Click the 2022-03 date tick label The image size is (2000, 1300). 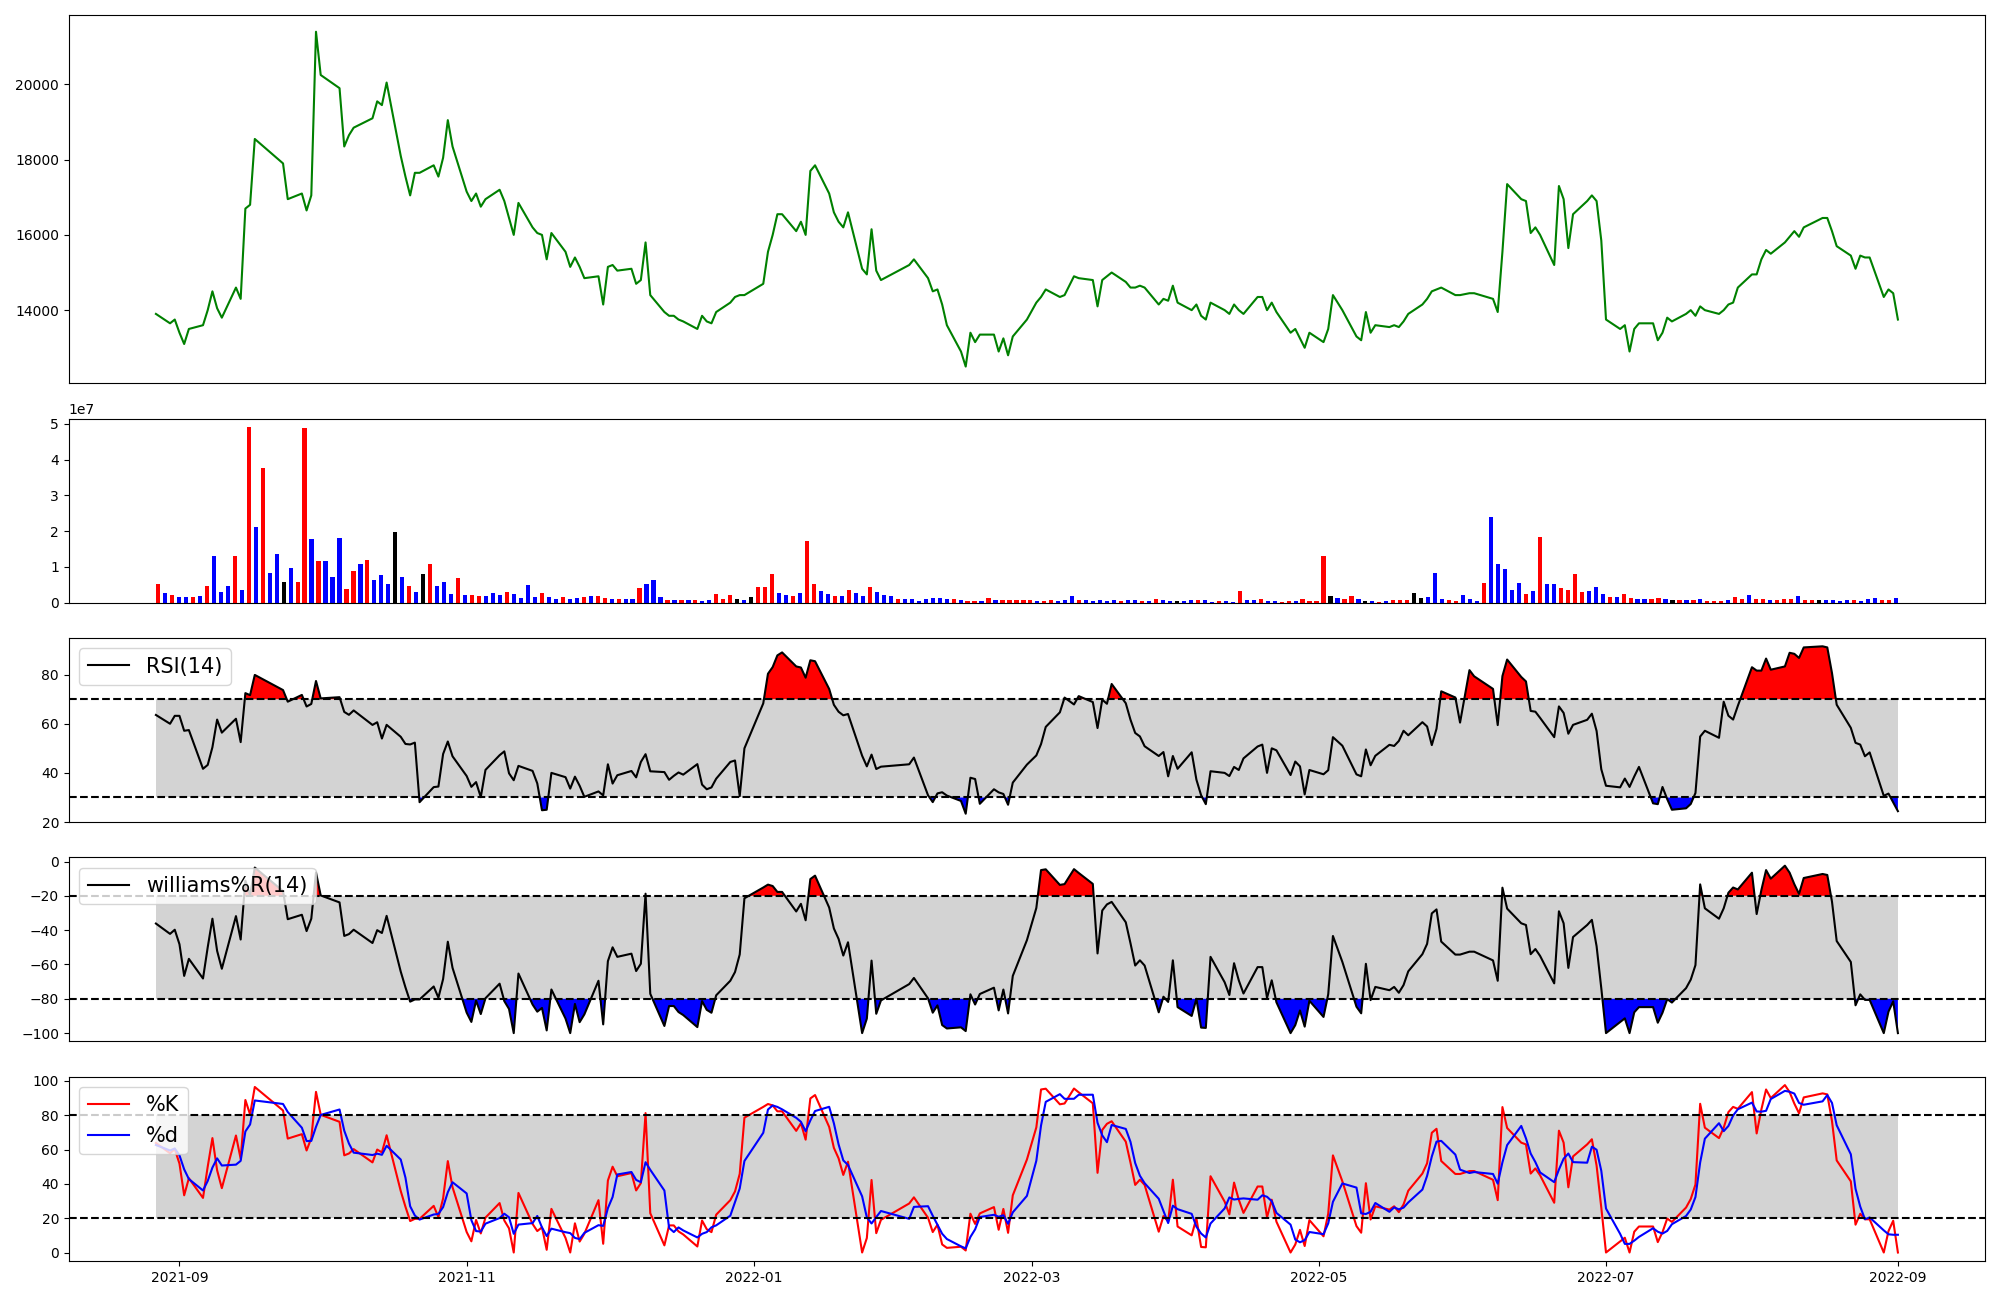coord(1031,1277)
